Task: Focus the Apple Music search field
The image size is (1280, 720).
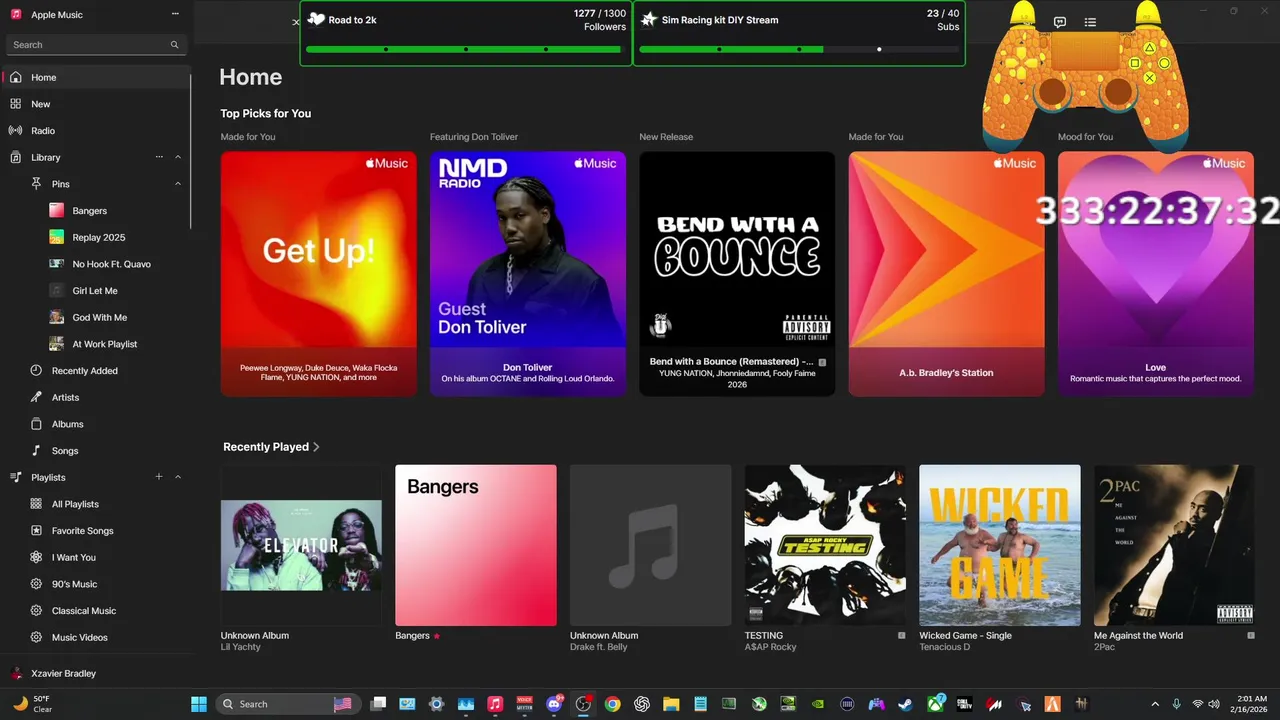Action: click(x=96, y=45)
